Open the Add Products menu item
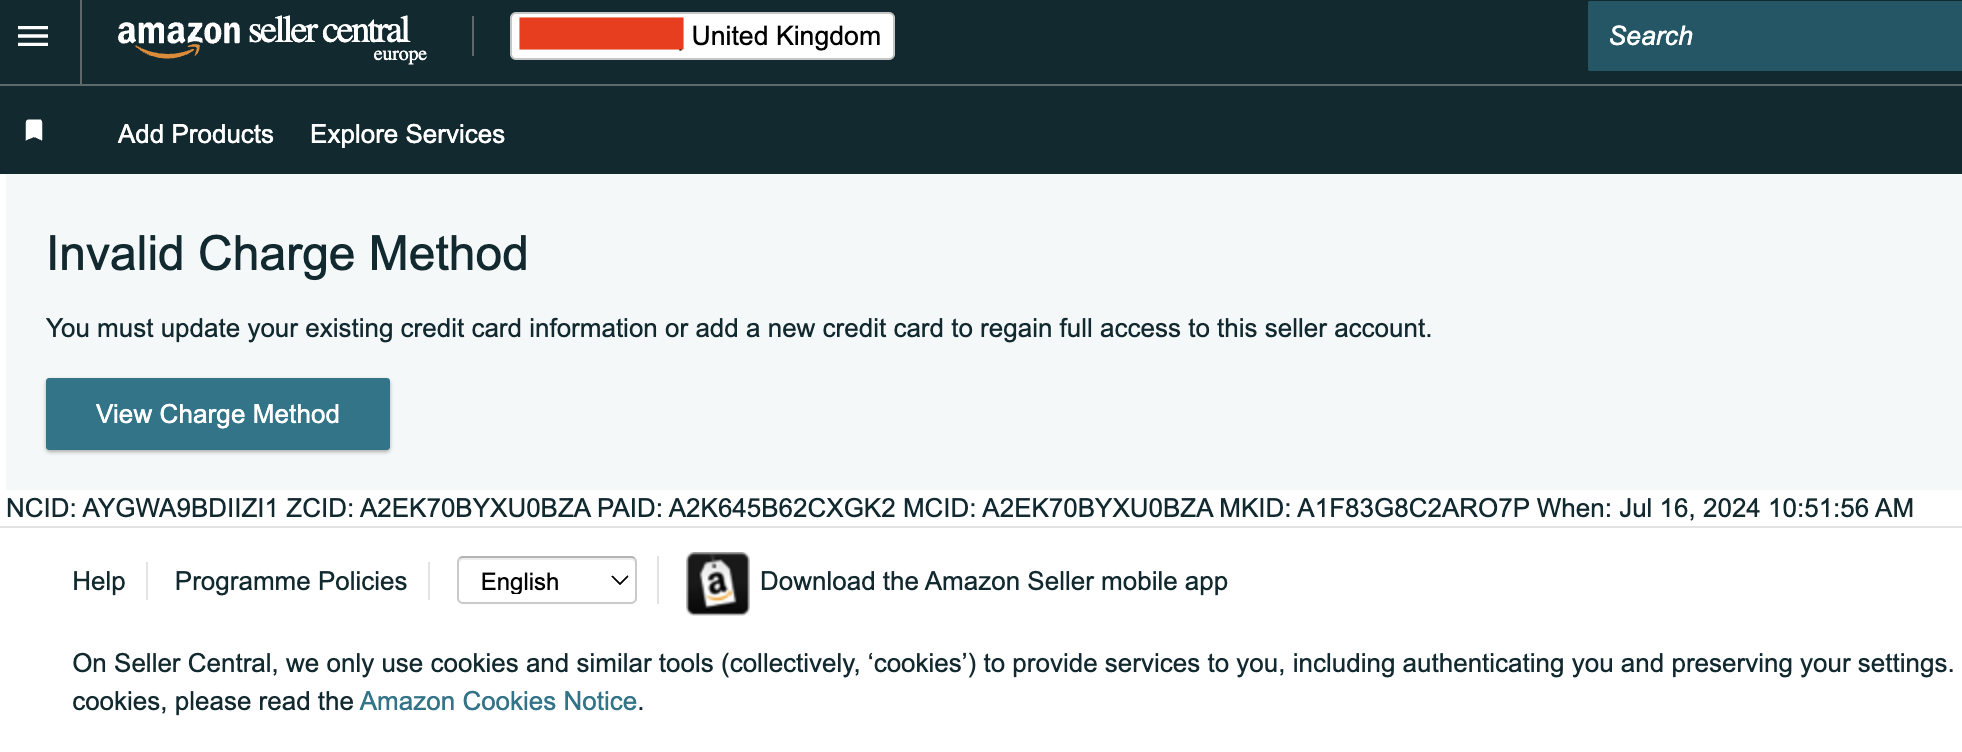Image resolution: width=1962 pixels, height=752 pixels. [x=196, y=134]
